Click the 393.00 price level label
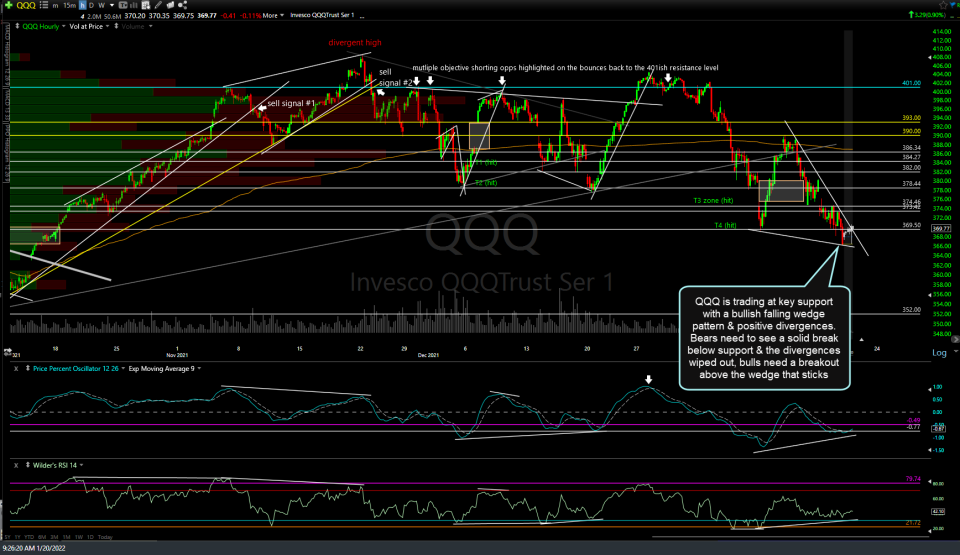The height and width of the screenshot is (555, 960). pos(911,118)
